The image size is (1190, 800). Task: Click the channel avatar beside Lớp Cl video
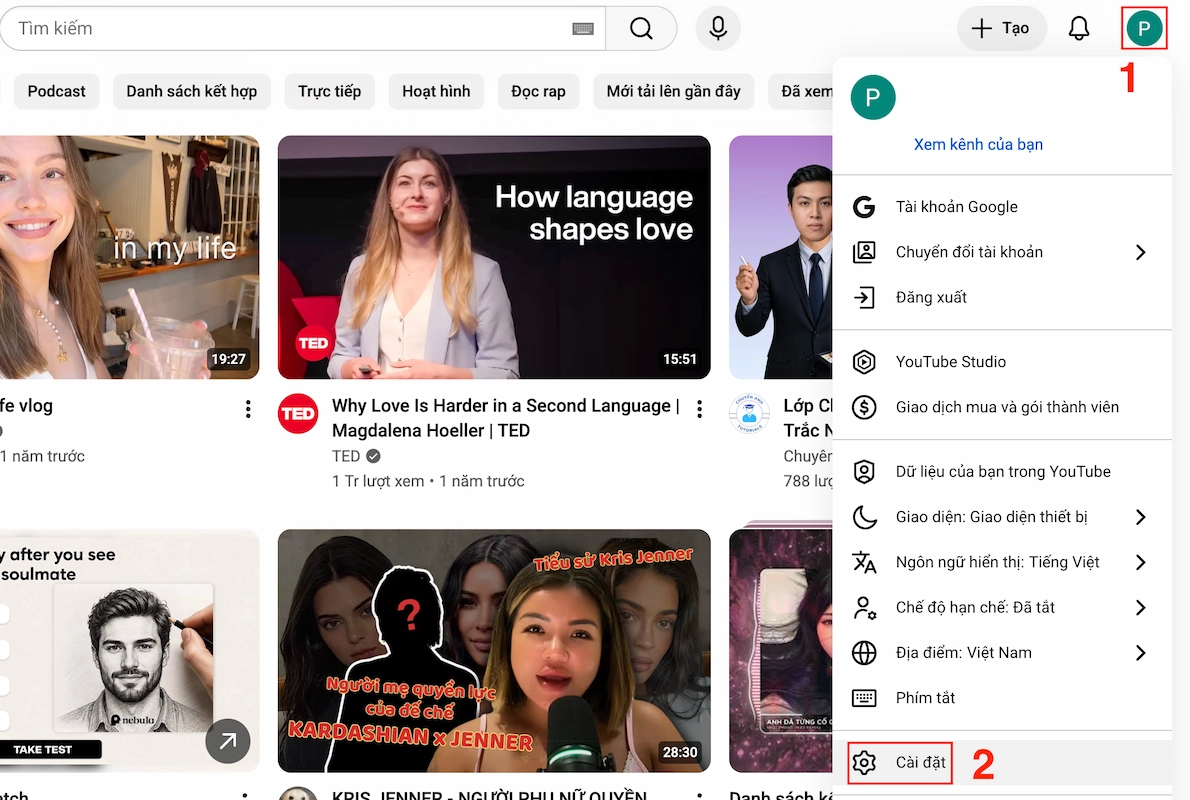click(749, 414)
